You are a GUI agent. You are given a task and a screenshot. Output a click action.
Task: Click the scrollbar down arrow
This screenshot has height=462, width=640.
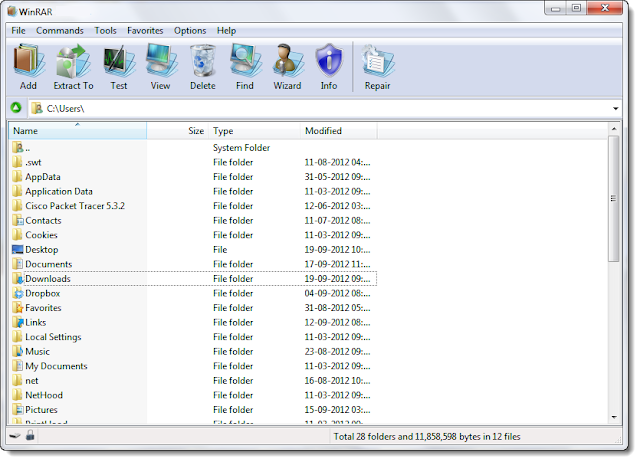coord(614,417)
